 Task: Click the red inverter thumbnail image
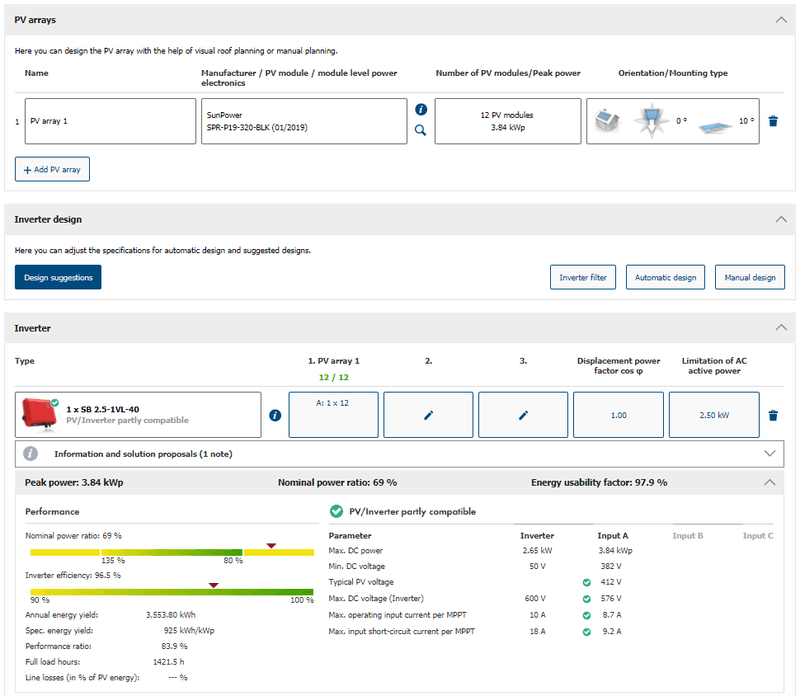[x=40, y=415]
